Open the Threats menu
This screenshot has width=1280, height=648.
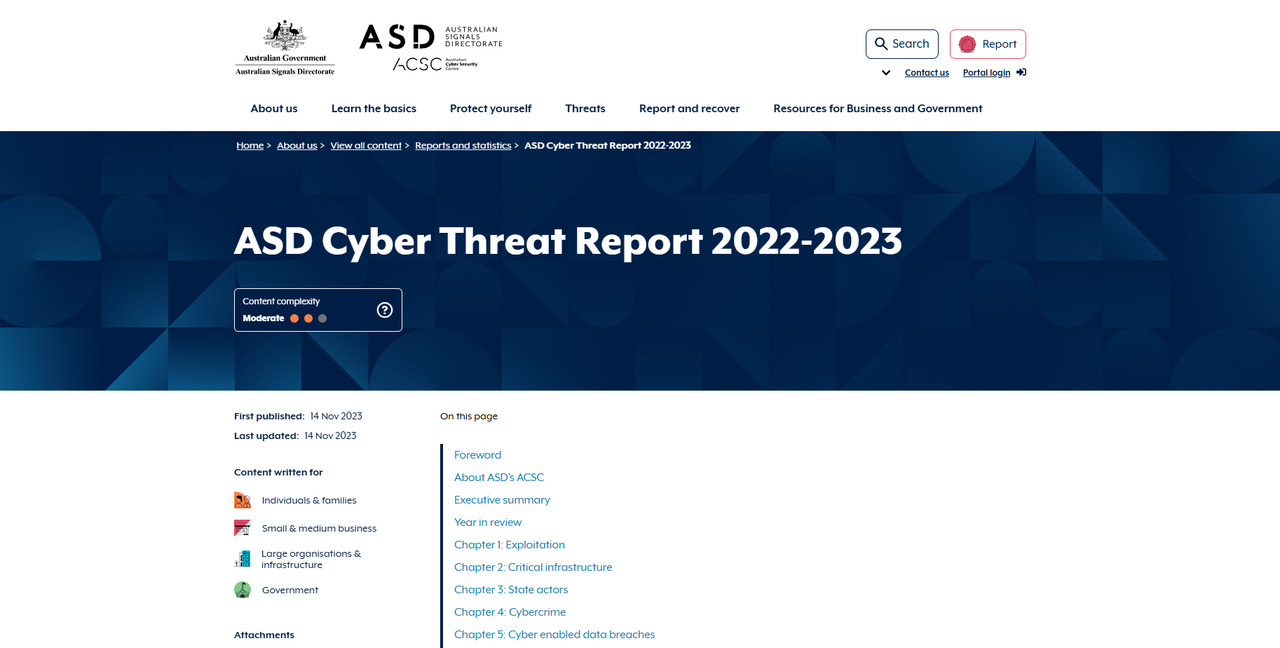pyautogui.click(x=585, y=108)
